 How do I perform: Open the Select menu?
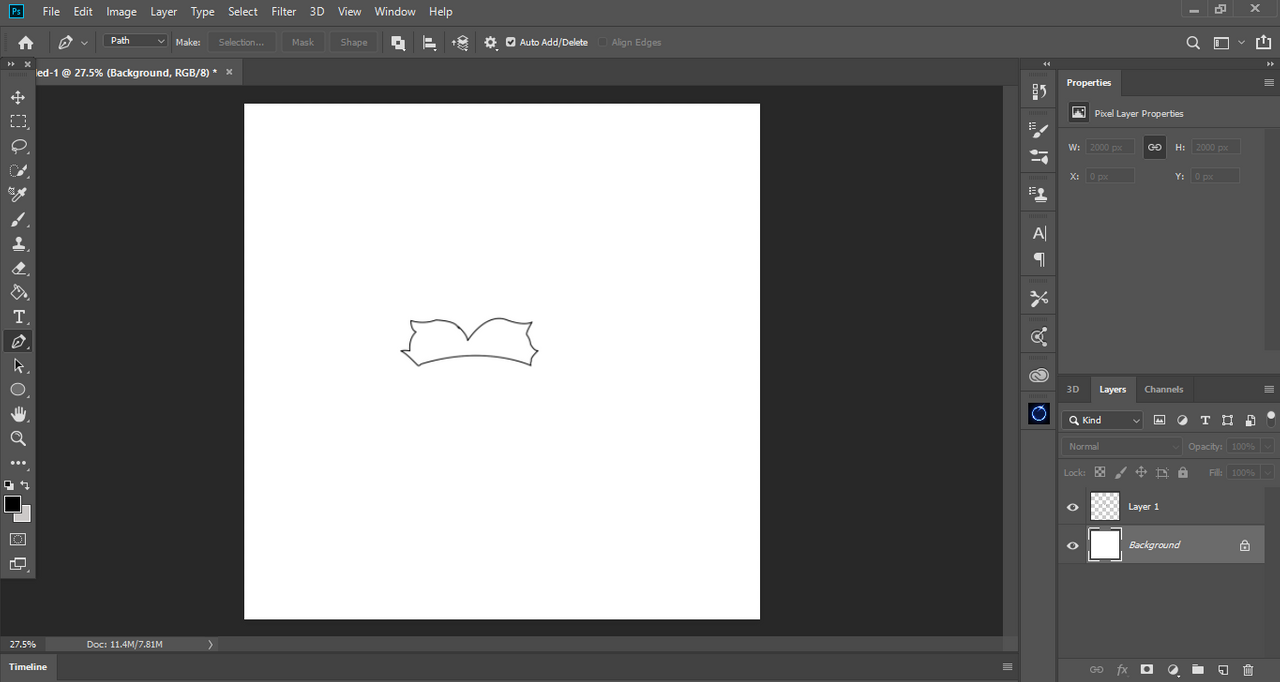coord(243,12)
